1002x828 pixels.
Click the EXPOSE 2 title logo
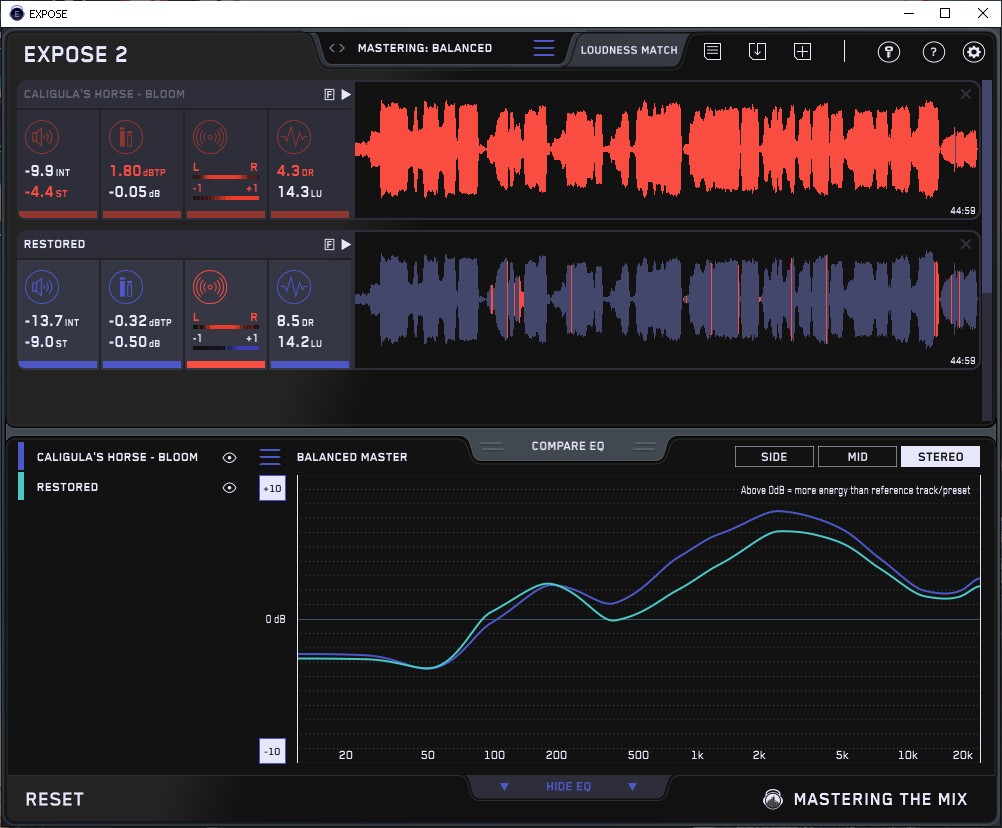[75, 54]
